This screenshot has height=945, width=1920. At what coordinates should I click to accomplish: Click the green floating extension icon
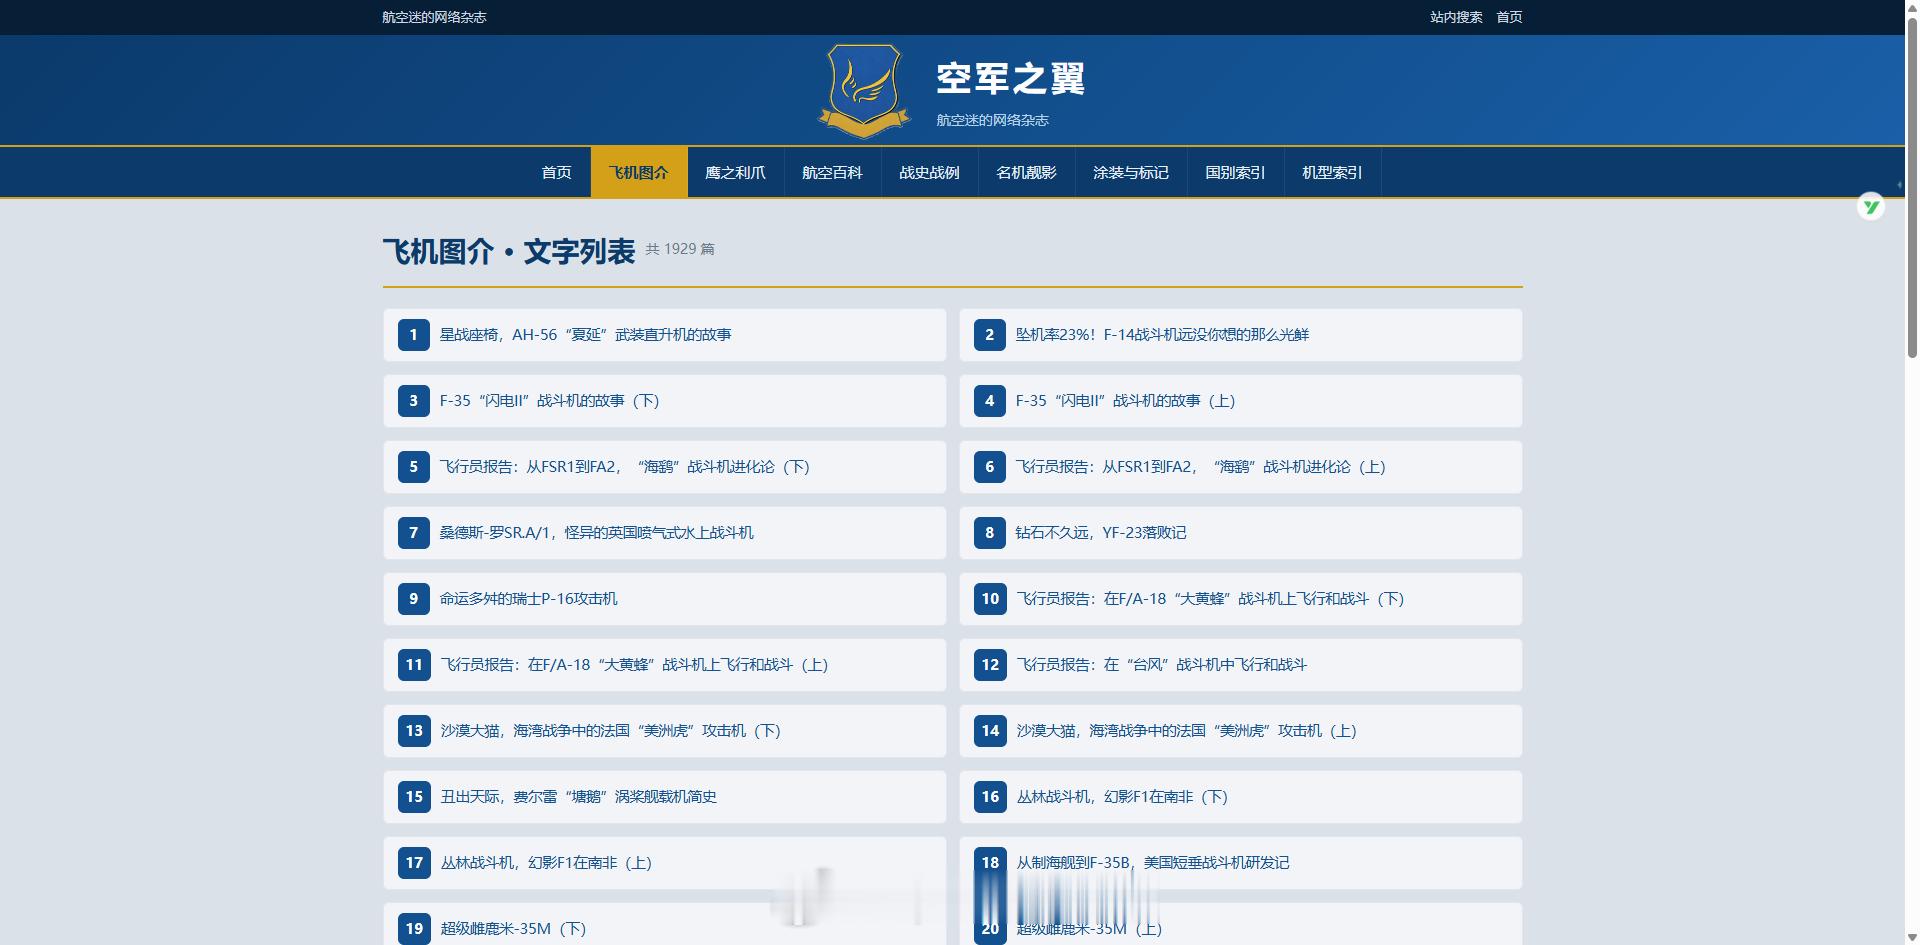pyautogui.click(x=1871, y=207)
